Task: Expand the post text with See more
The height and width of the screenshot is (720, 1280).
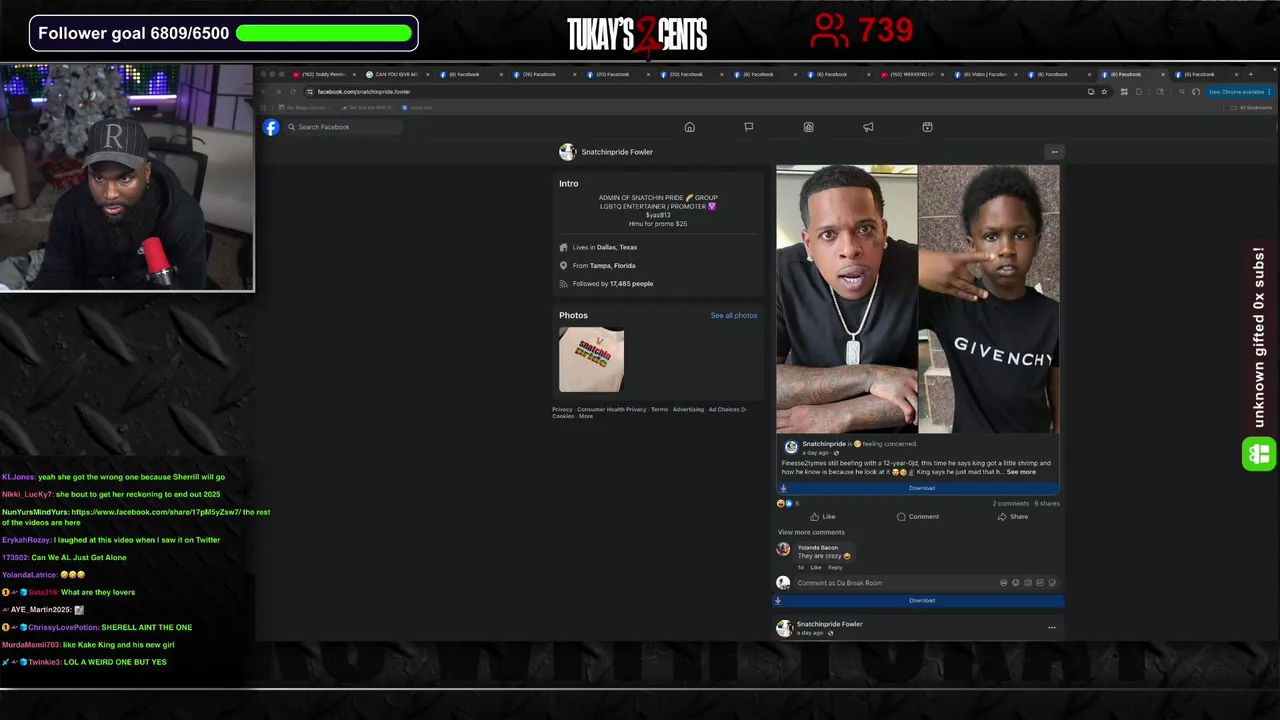Action: [1021, 472]
